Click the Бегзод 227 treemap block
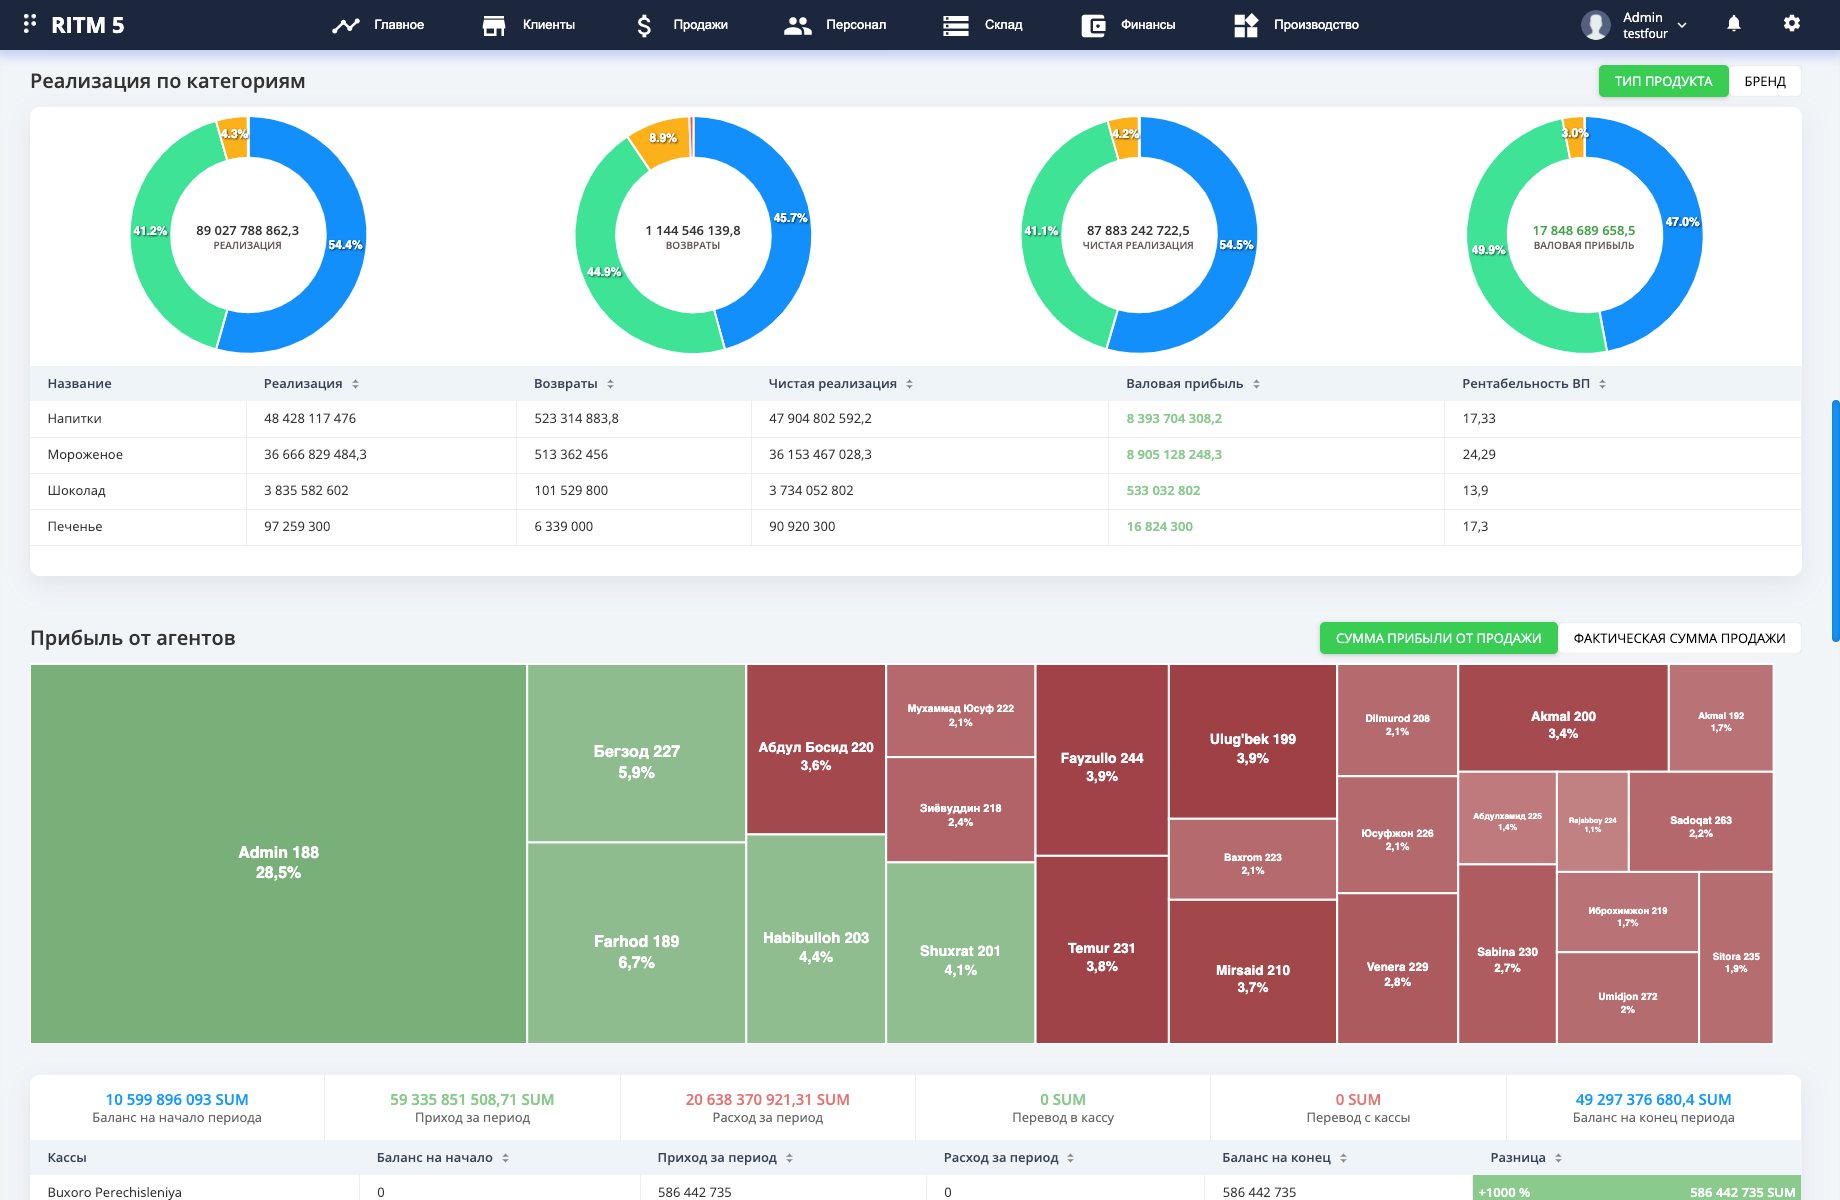 (636, 753)
